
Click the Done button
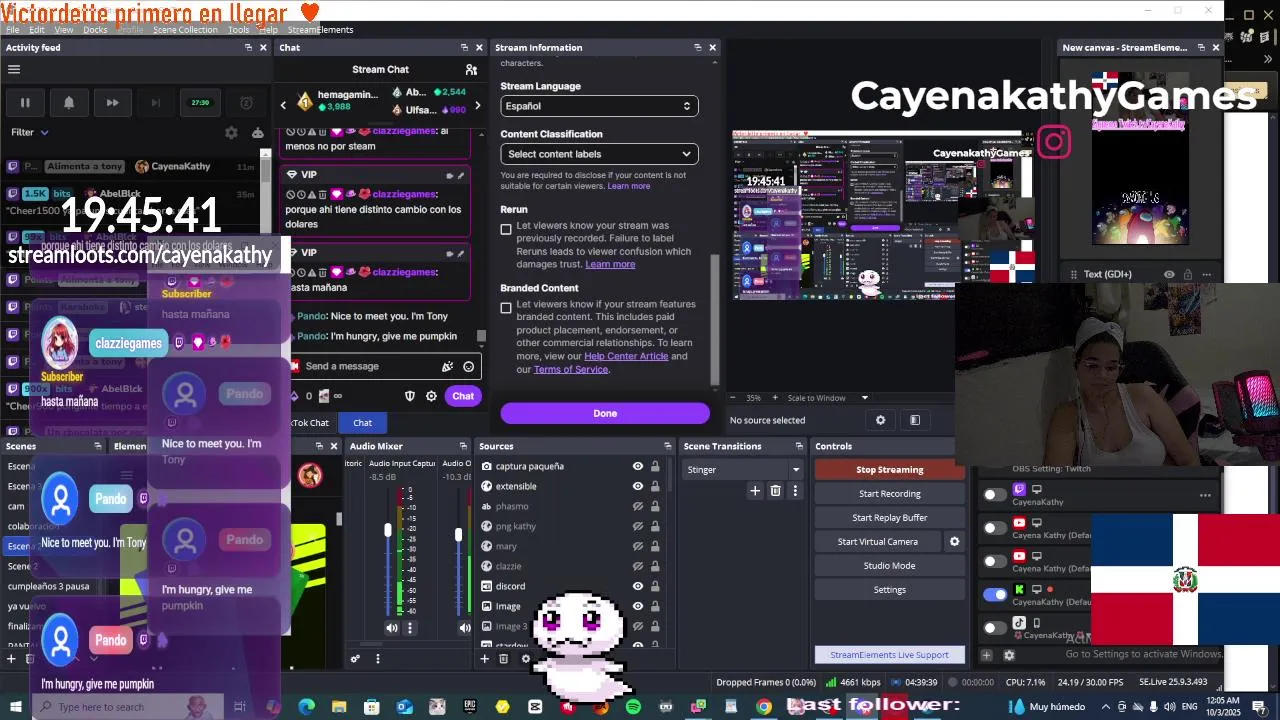click(605, 413)
